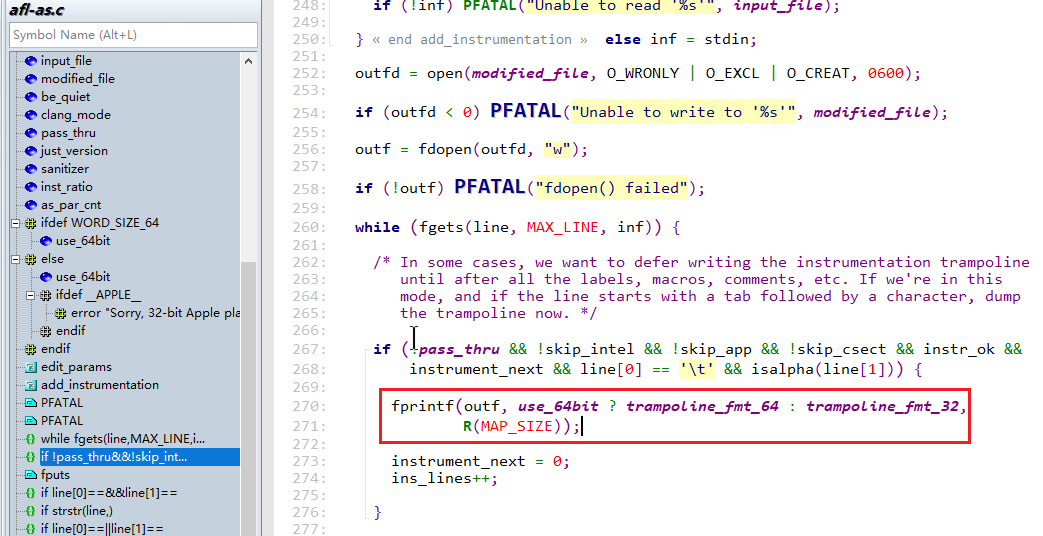Select be_quiet variable symbol

pyautogui.click(x=65, y=96)
